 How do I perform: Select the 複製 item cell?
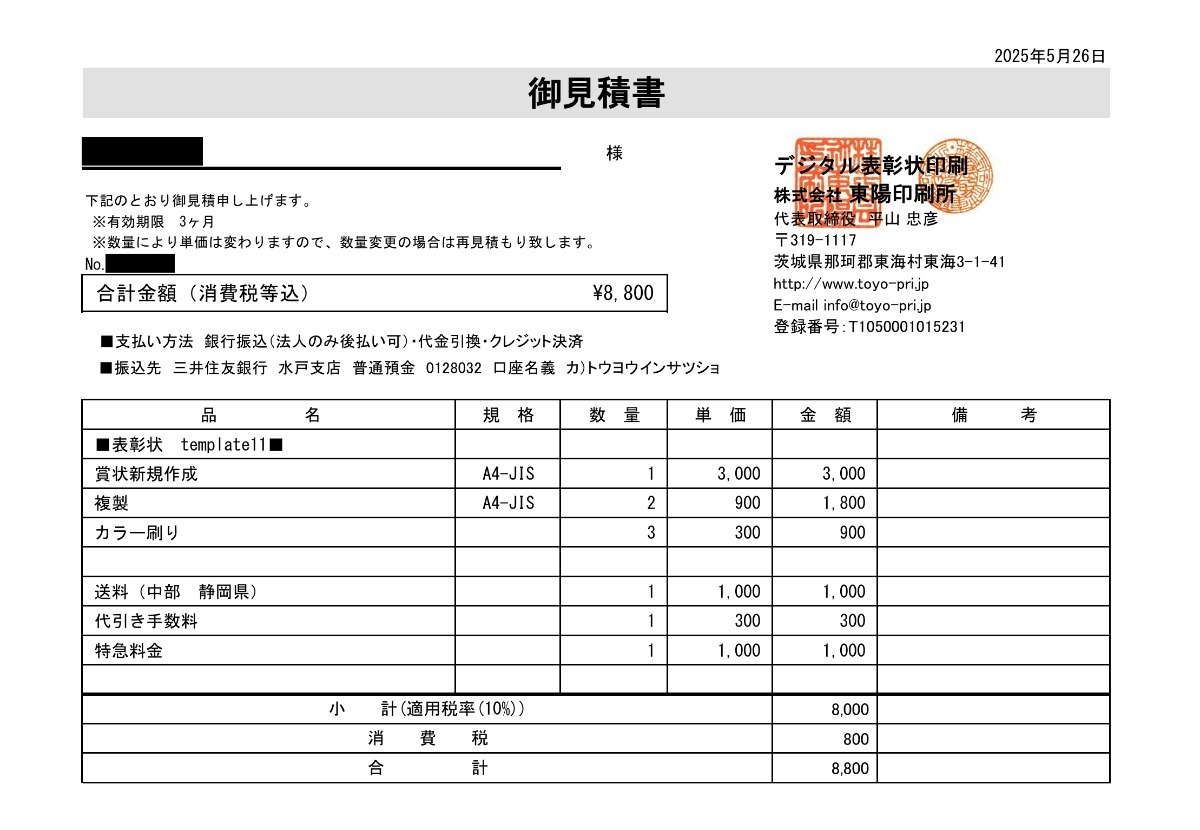268,503
